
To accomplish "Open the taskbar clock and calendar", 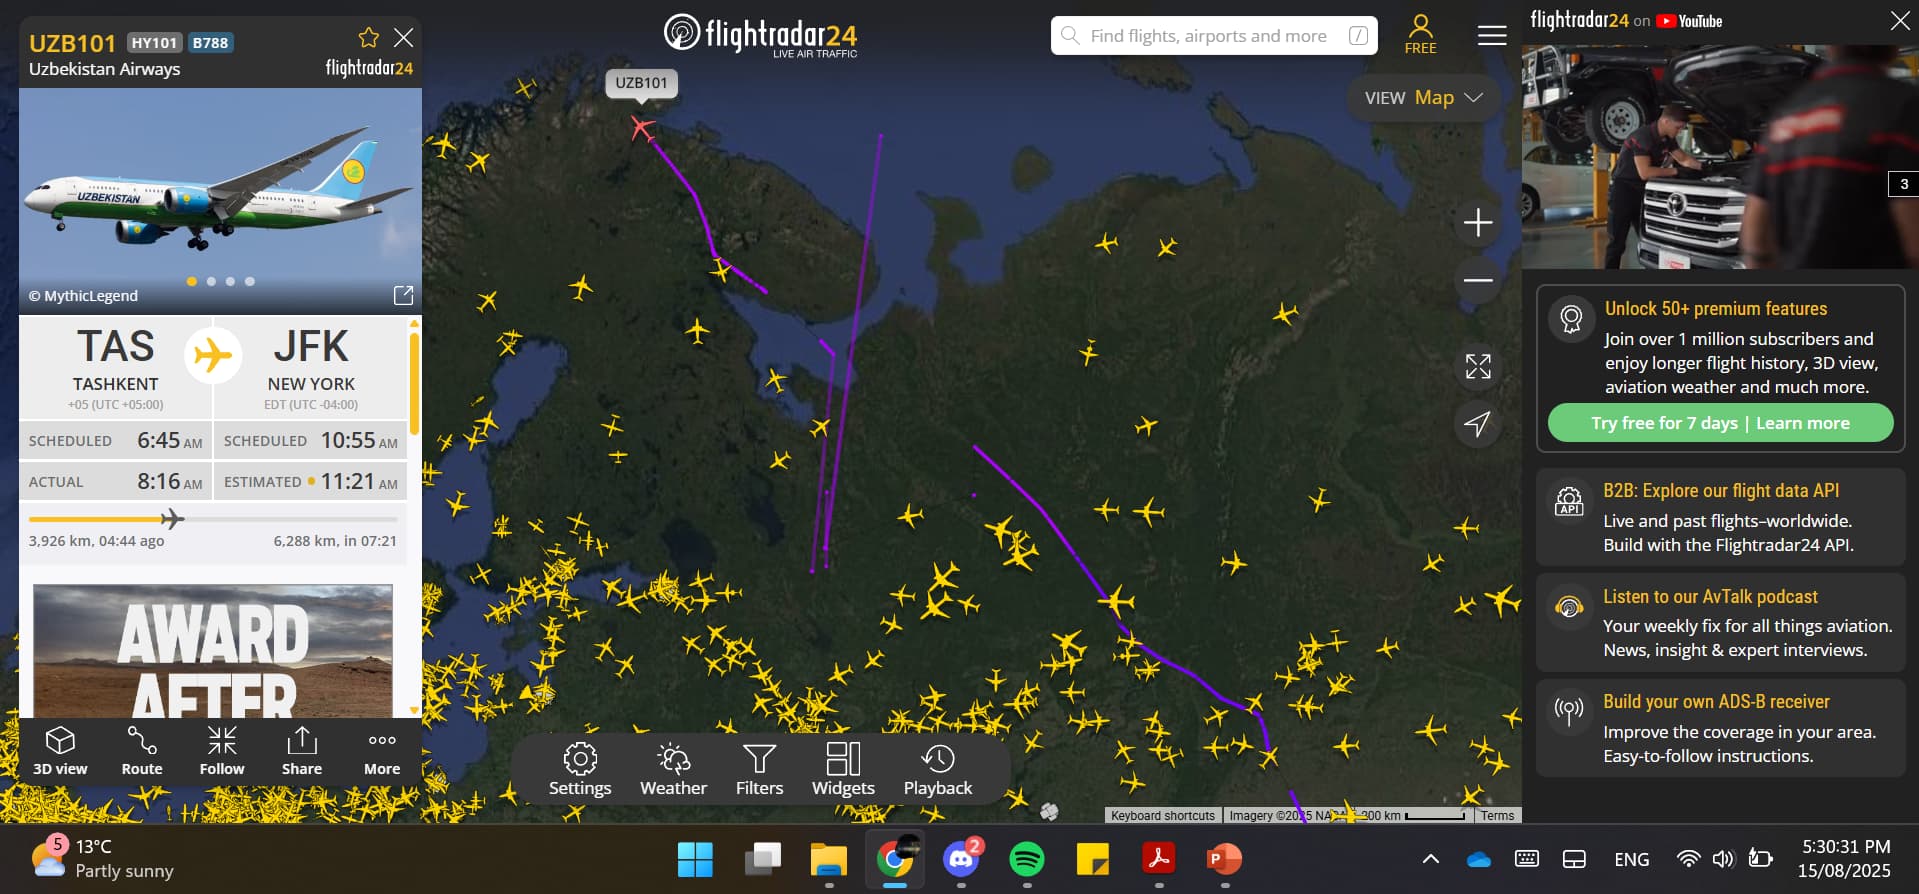I will [x=1846, y=859].
